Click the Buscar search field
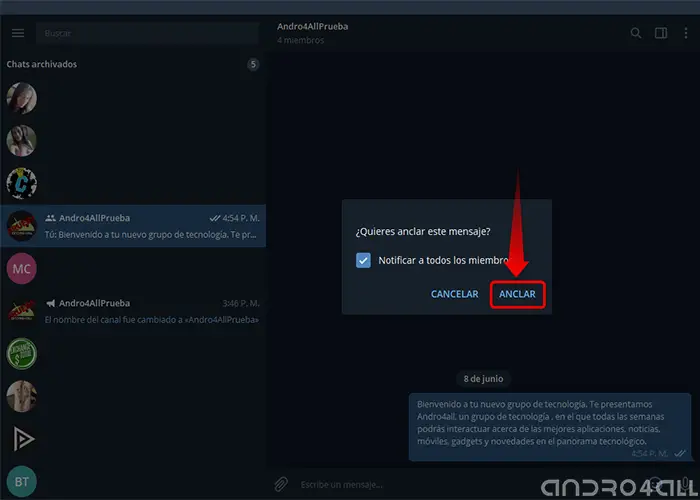Screen dimensions: 700x500 [147, 33]
